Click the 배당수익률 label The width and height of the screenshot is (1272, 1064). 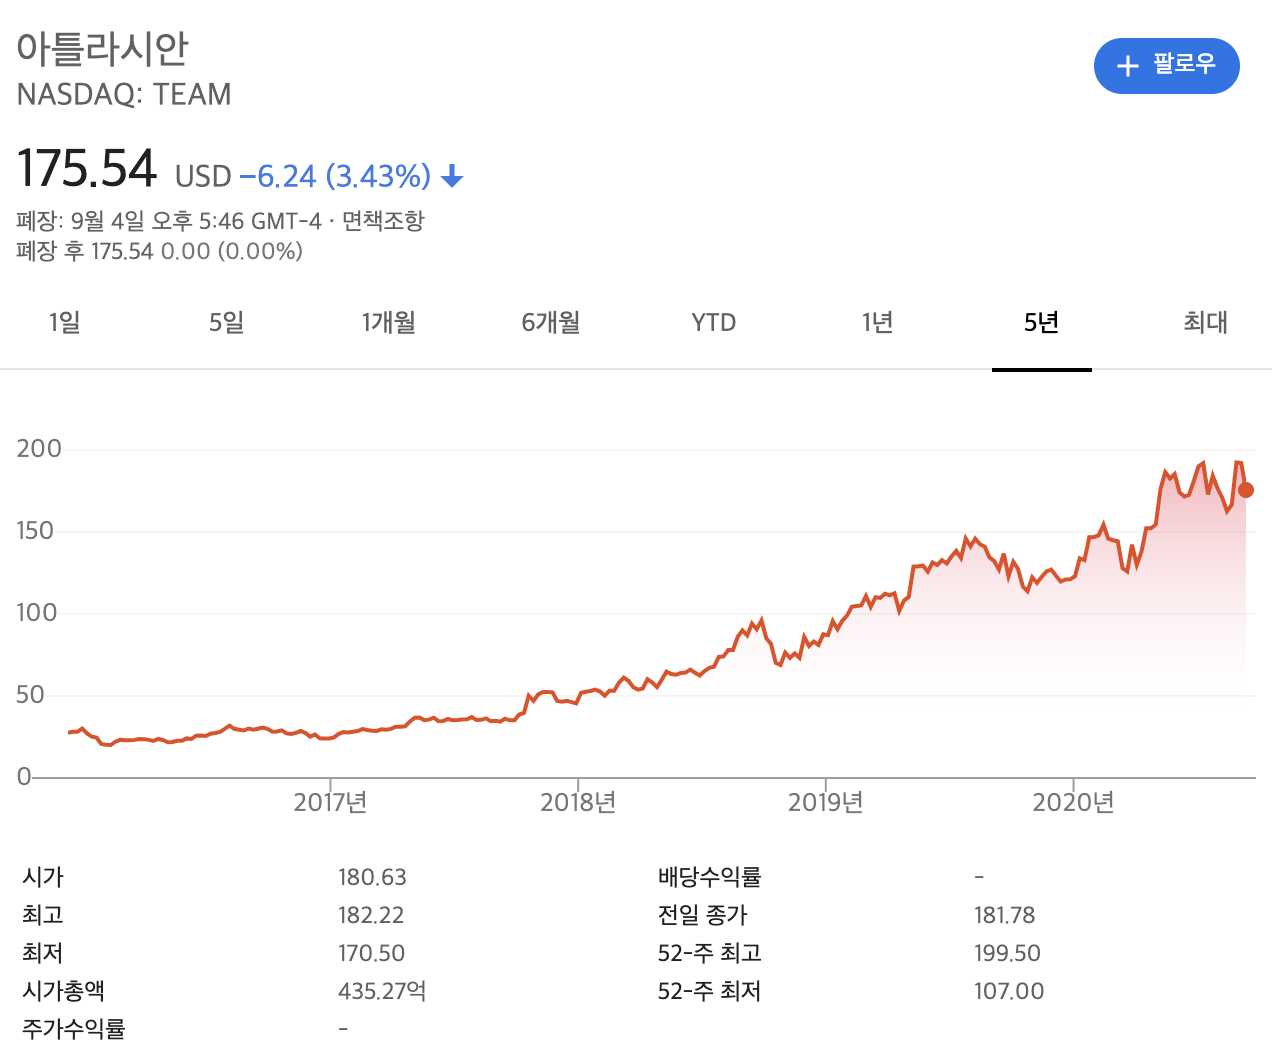(710, 877)
